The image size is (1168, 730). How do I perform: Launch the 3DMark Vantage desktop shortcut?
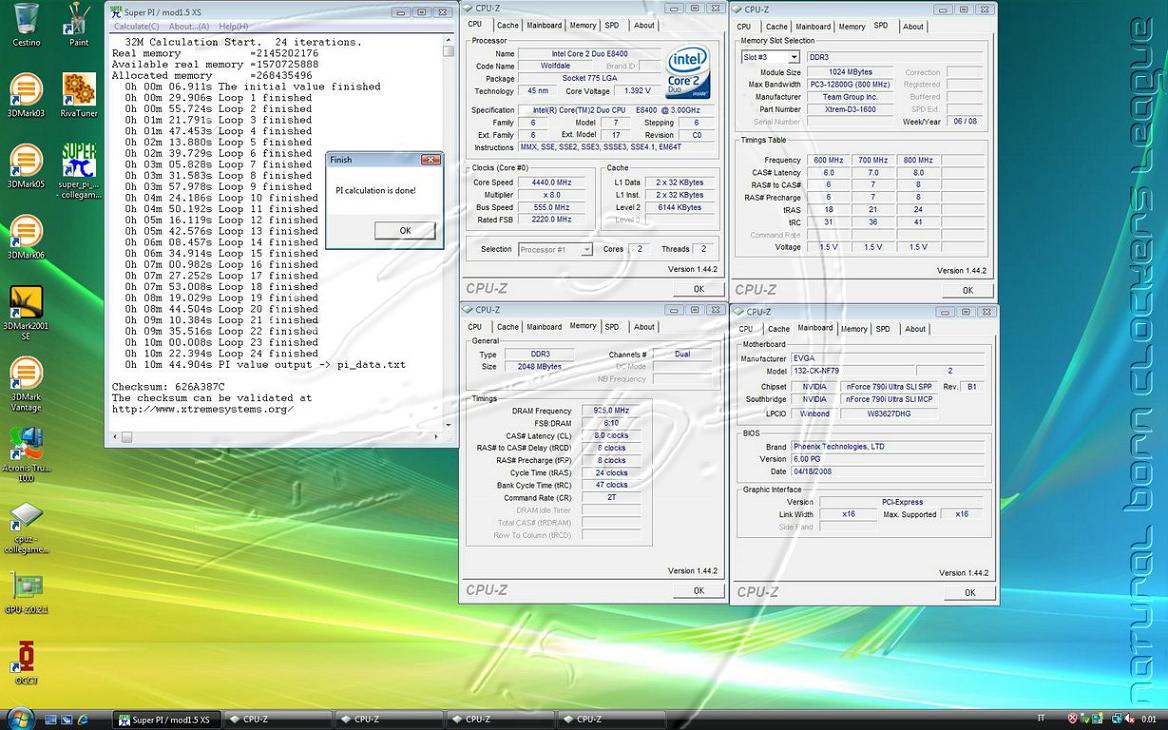[x=26, y=384]
